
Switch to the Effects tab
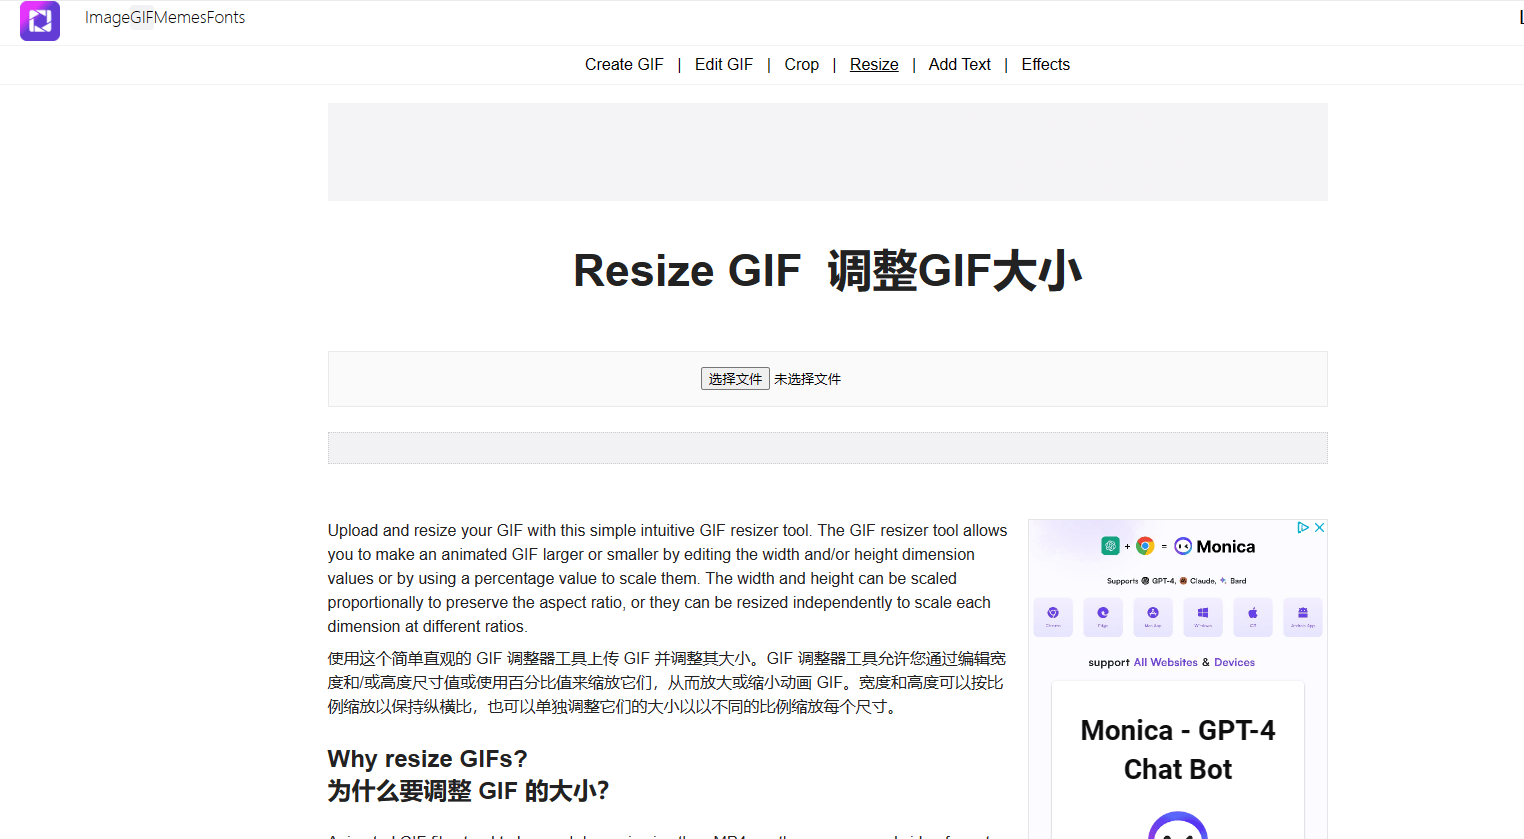[x=1045, y=64]
